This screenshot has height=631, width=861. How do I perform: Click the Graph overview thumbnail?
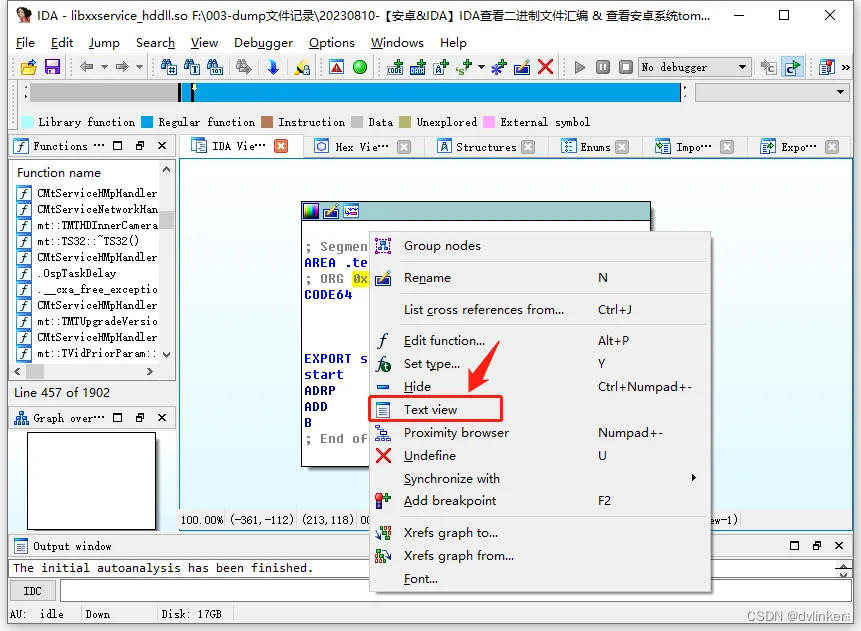pyautogui.click(x=92, y=481)
